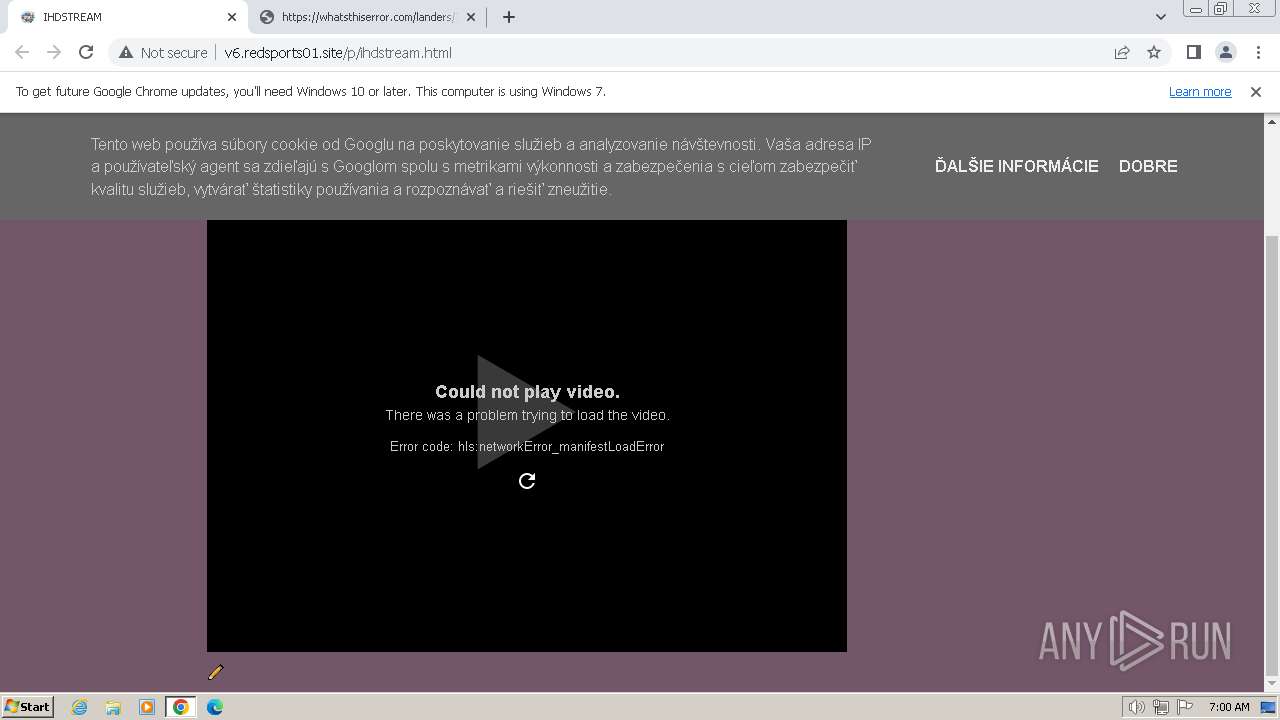Open the Windows Start menu
1280x720 pixels.
[27, 707]
